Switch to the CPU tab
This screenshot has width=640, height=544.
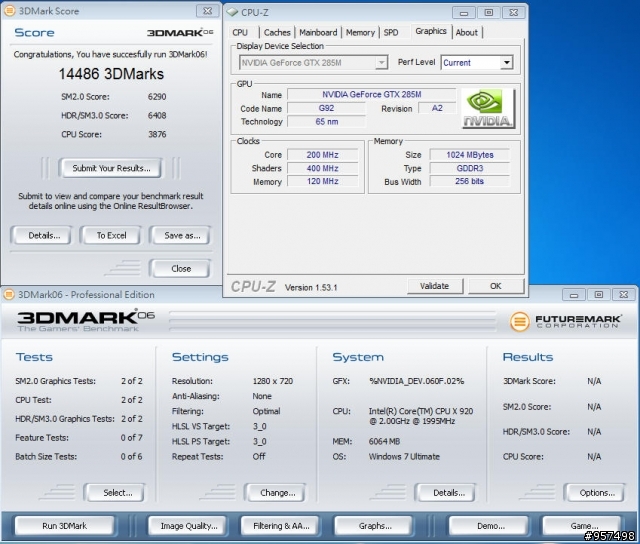coord(240,32)
